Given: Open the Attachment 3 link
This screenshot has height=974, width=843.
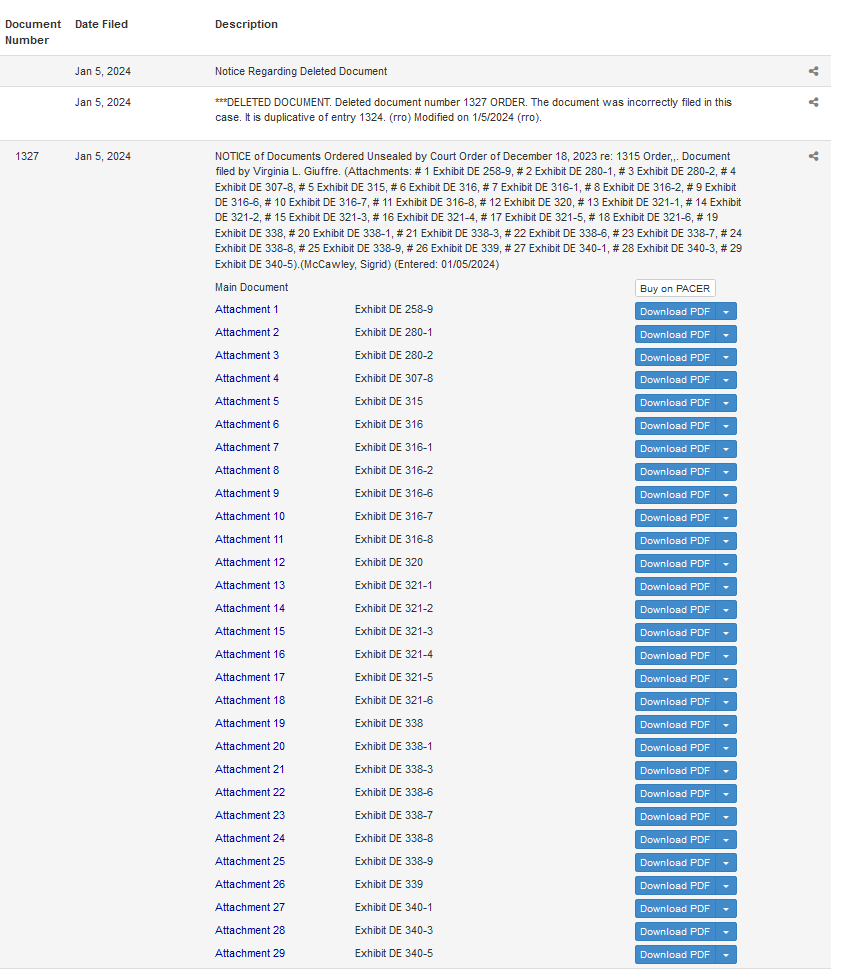Looking at the screenshot, I should (247, 355).
